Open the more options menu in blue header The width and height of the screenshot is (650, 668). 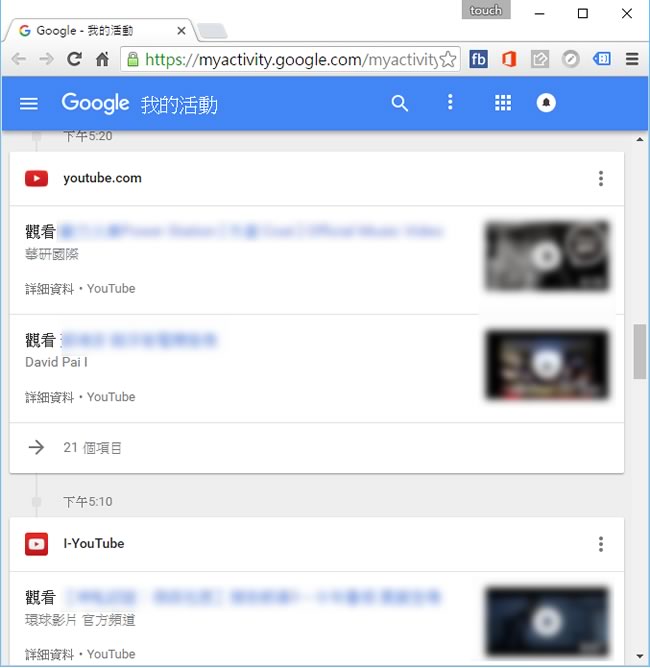[x=450, y=102]
